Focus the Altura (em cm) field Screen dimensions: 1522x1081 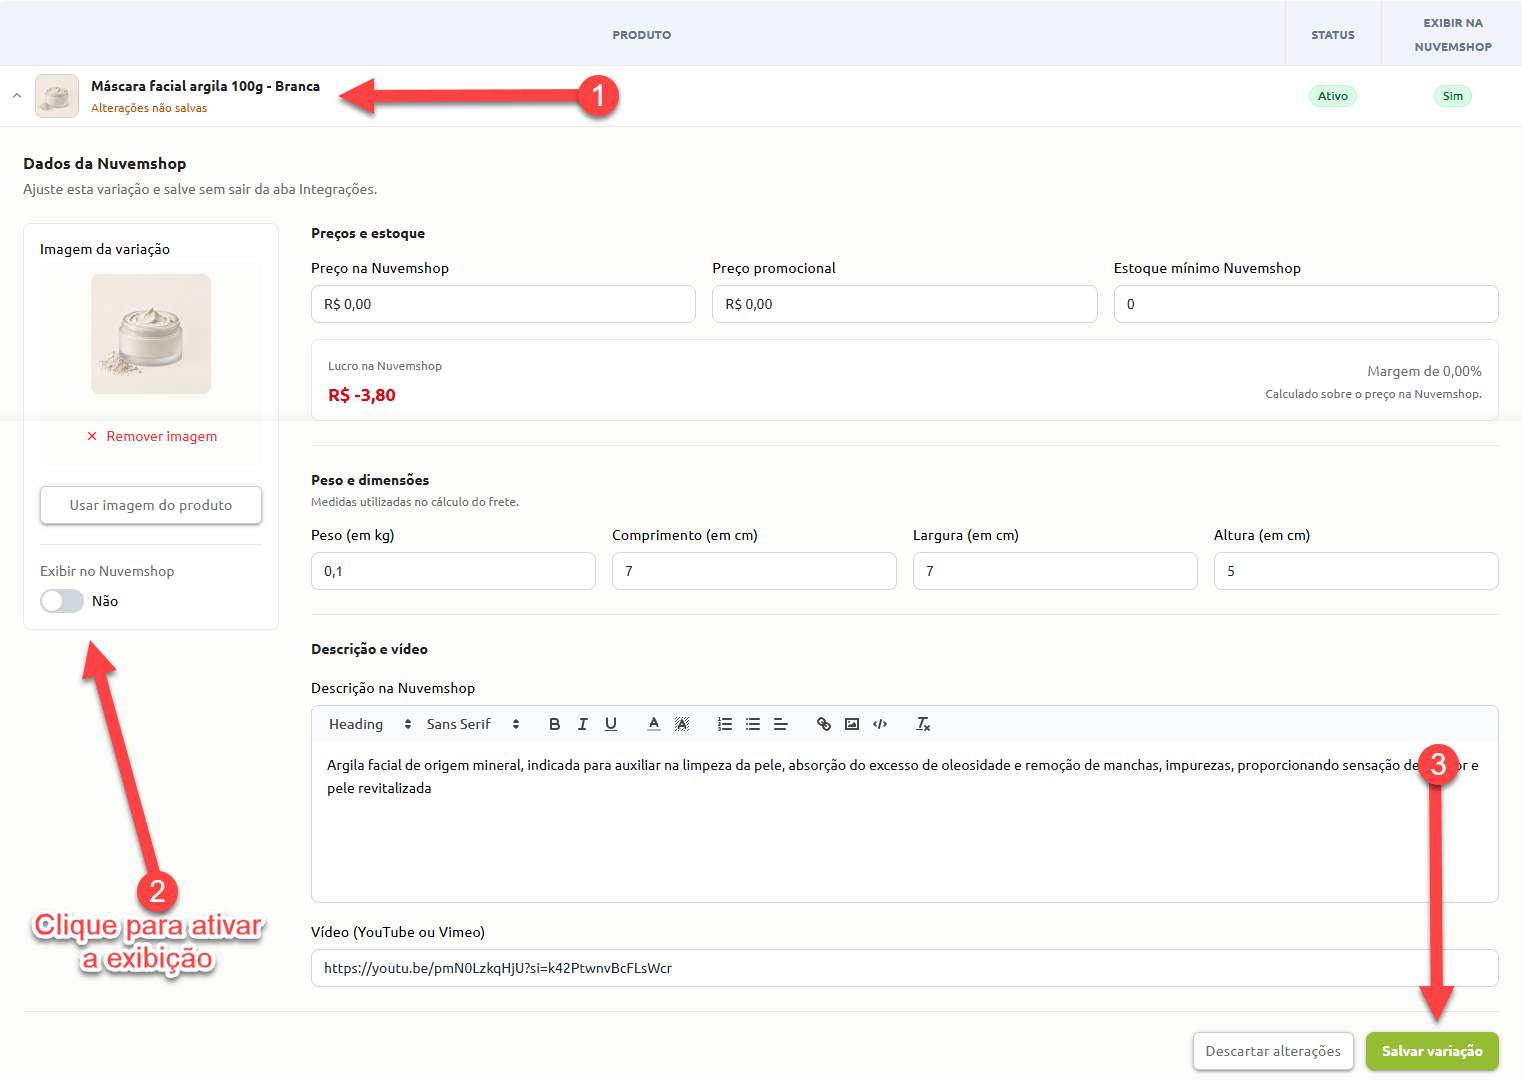pyautogui.click(x=1356, y=571)
